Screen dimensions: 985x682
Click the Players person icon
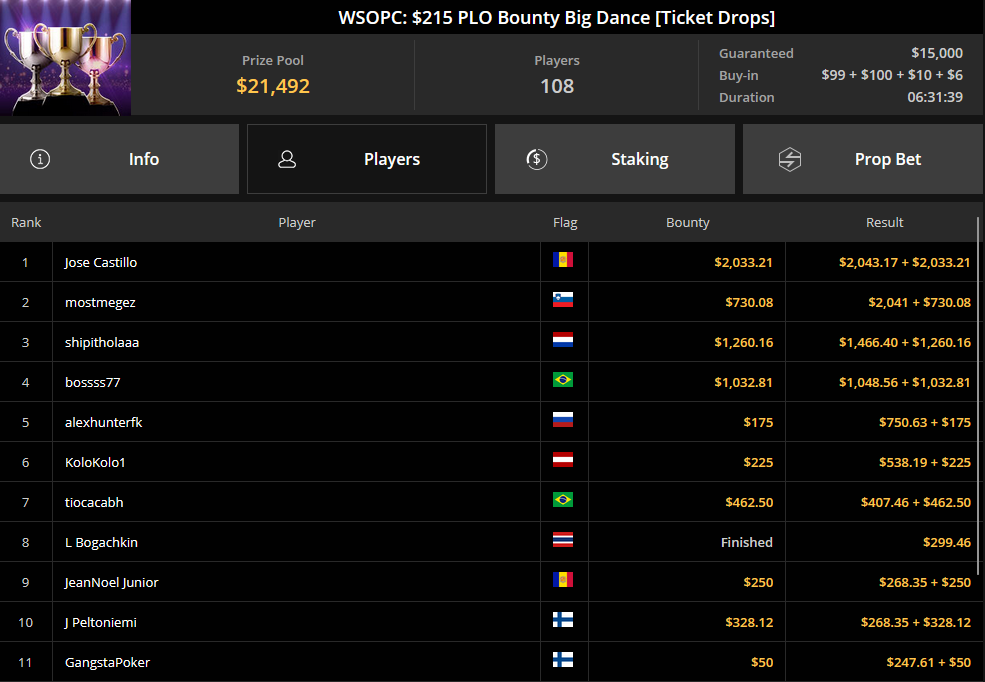tap(287, 159)
